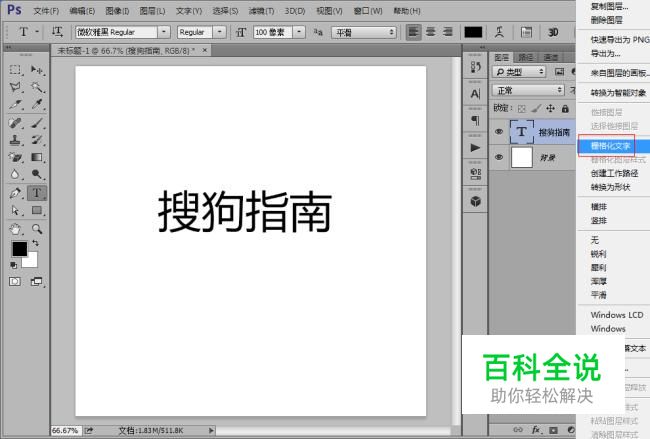Hide the 搜狗指南 text layer
Image resolution: width=650 pixels, height=439 pixels.
[499, 131]
